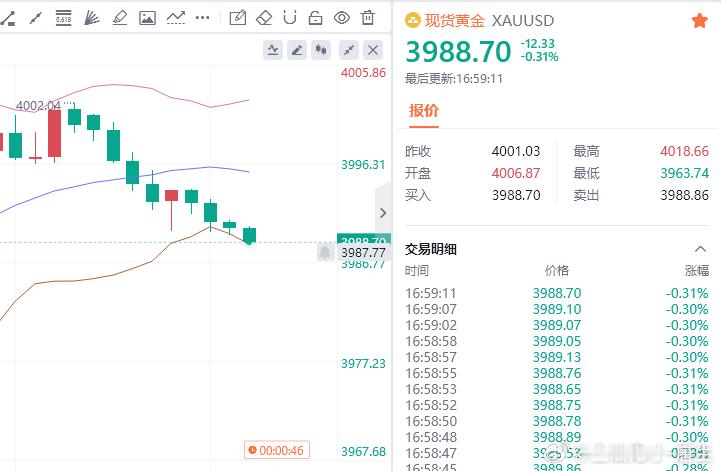Toggle drawings visibility eye icon

tap(342, 18)
